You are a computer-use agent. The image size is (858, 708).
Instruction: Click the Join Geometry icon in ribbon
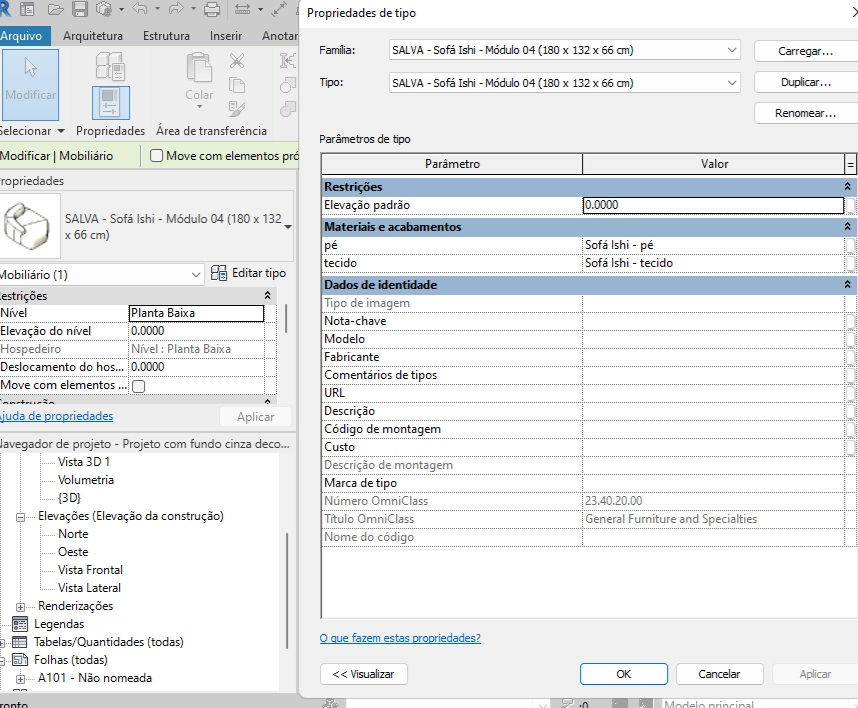point(287,109)
